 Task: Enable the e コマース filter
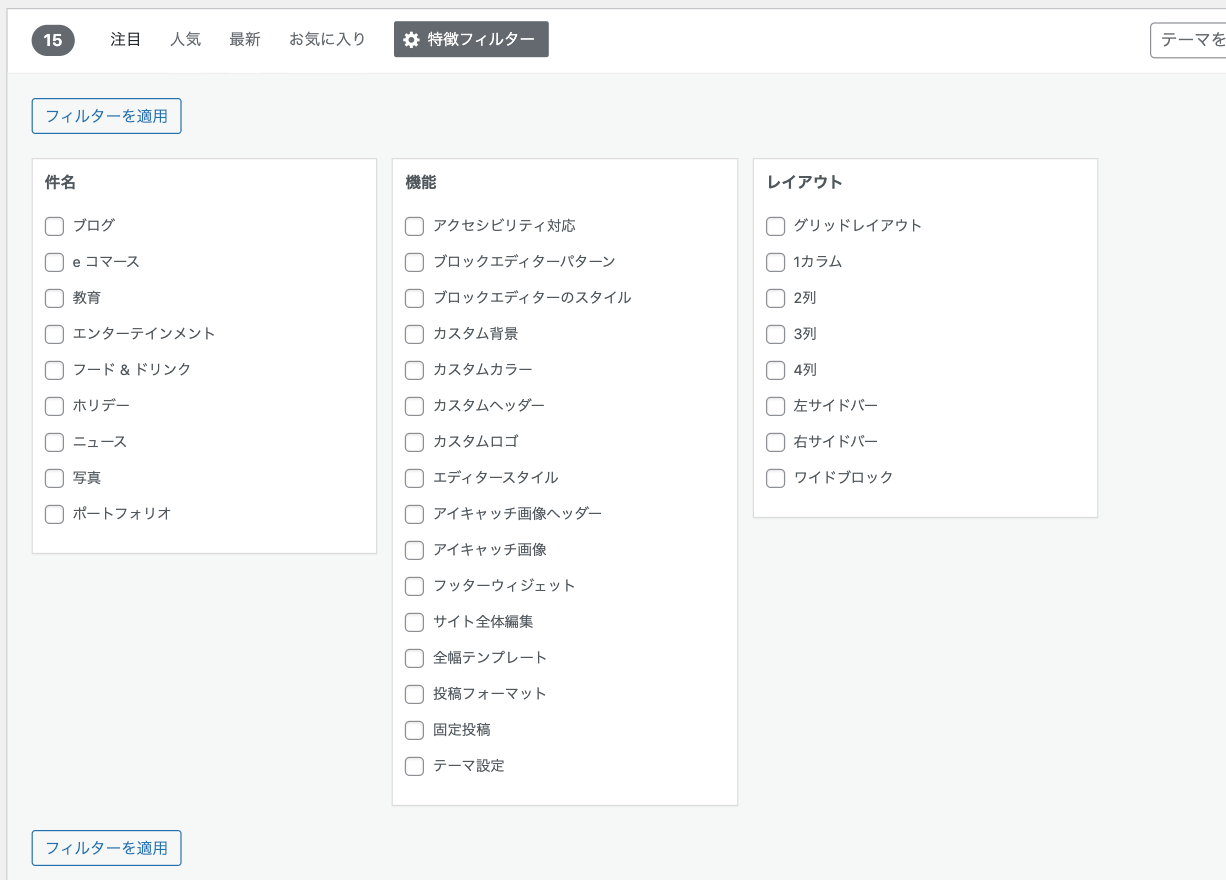(54, 262)
